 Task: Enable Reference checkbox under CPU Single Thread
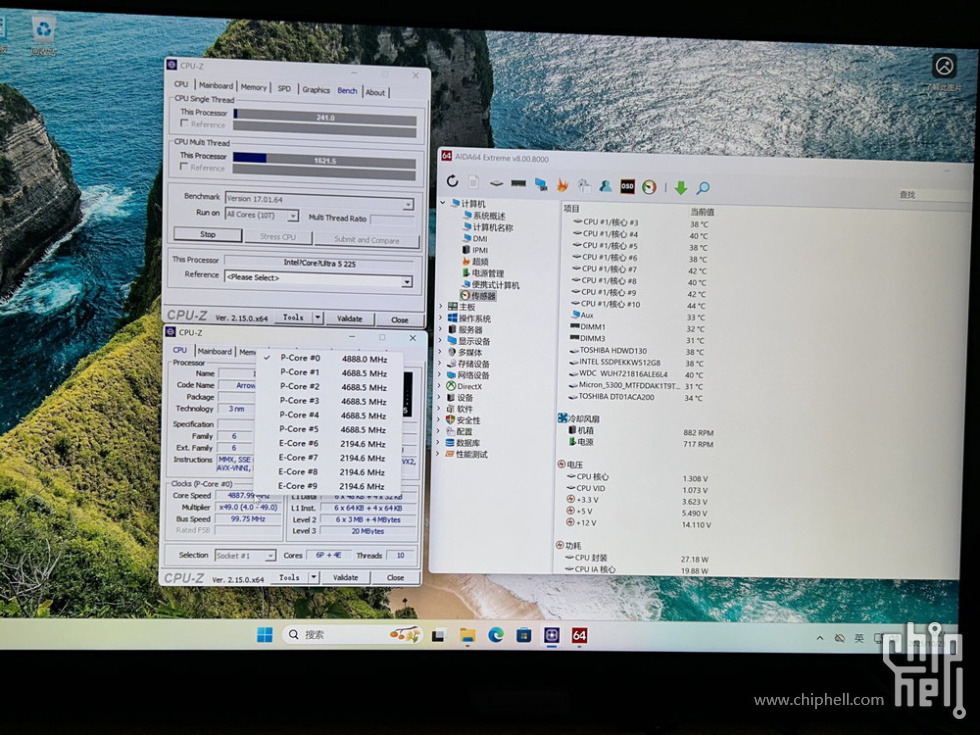(184, 125)
